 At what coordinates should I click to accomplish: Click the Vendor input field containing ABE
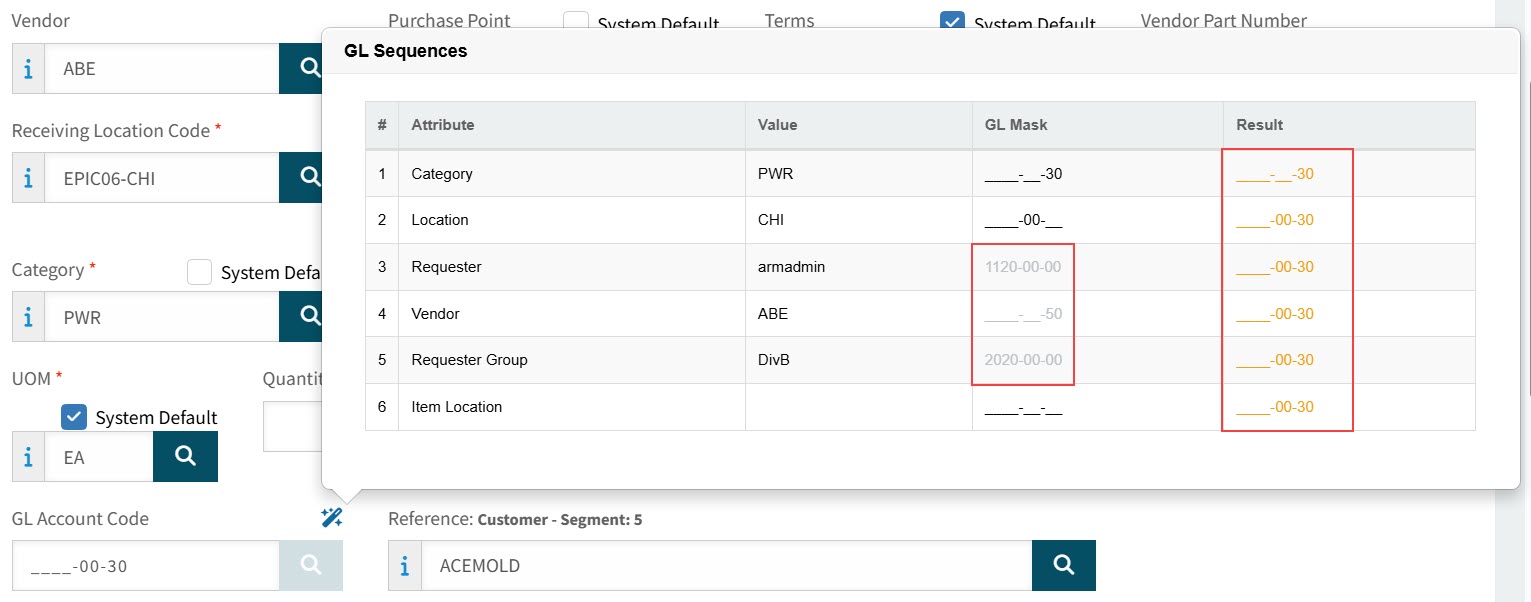pos(160,69)
